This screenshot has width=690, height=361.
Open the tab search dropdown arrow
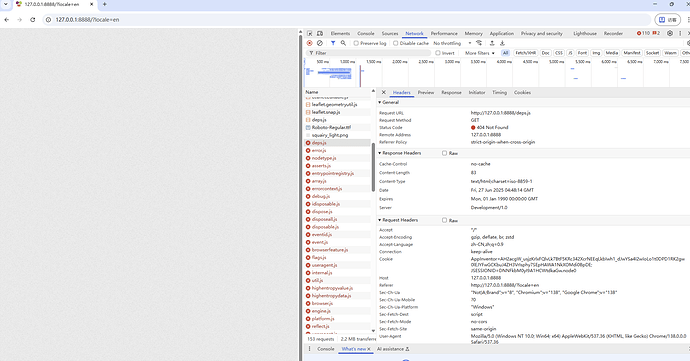(x=6, y=4)
